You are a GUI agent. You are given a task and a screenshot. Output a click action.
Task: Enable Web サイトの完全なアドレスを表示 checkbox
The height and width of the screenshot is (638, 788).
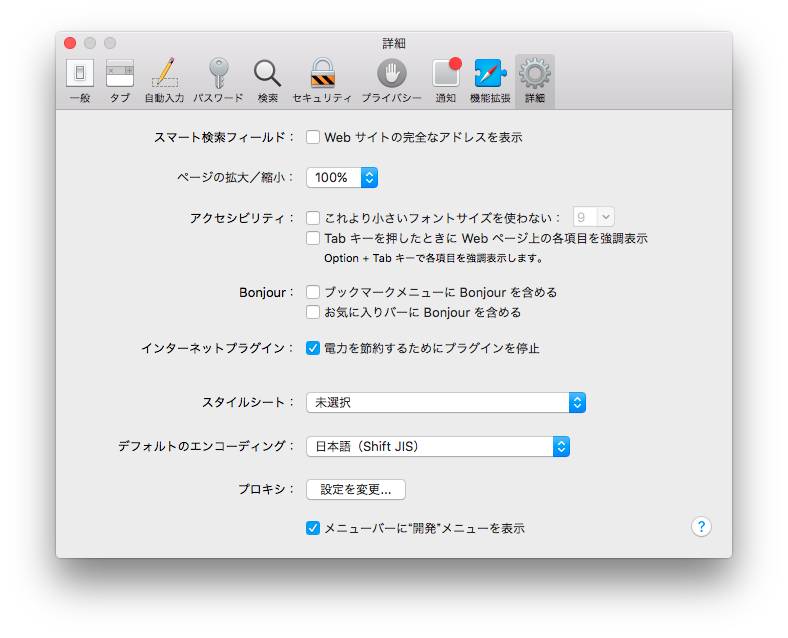point(313,137)
